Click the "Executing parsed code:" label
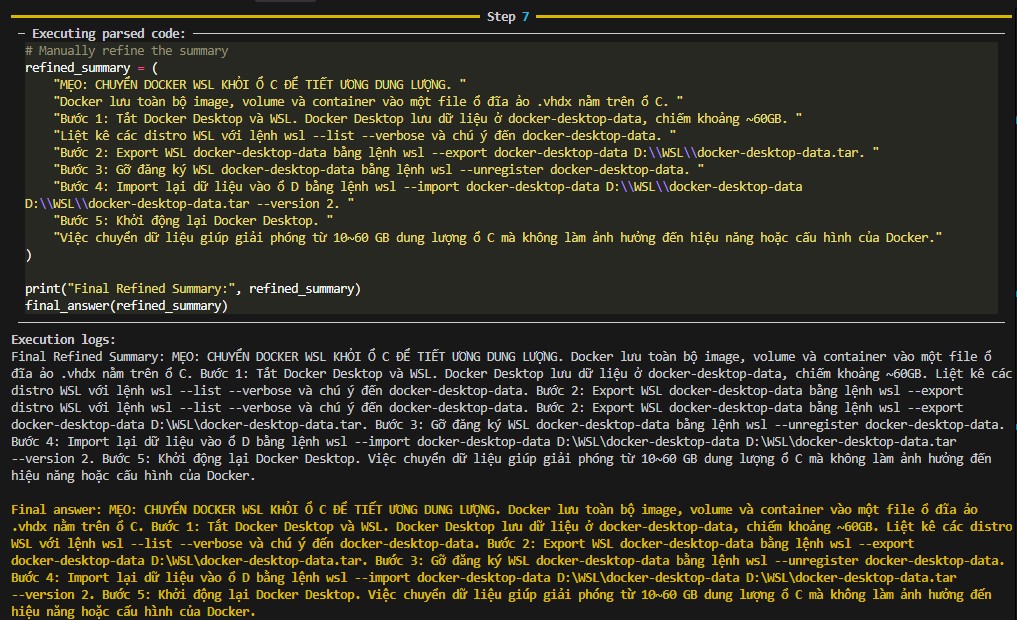Screen dimensions: 1017x620 pos(108,34)
